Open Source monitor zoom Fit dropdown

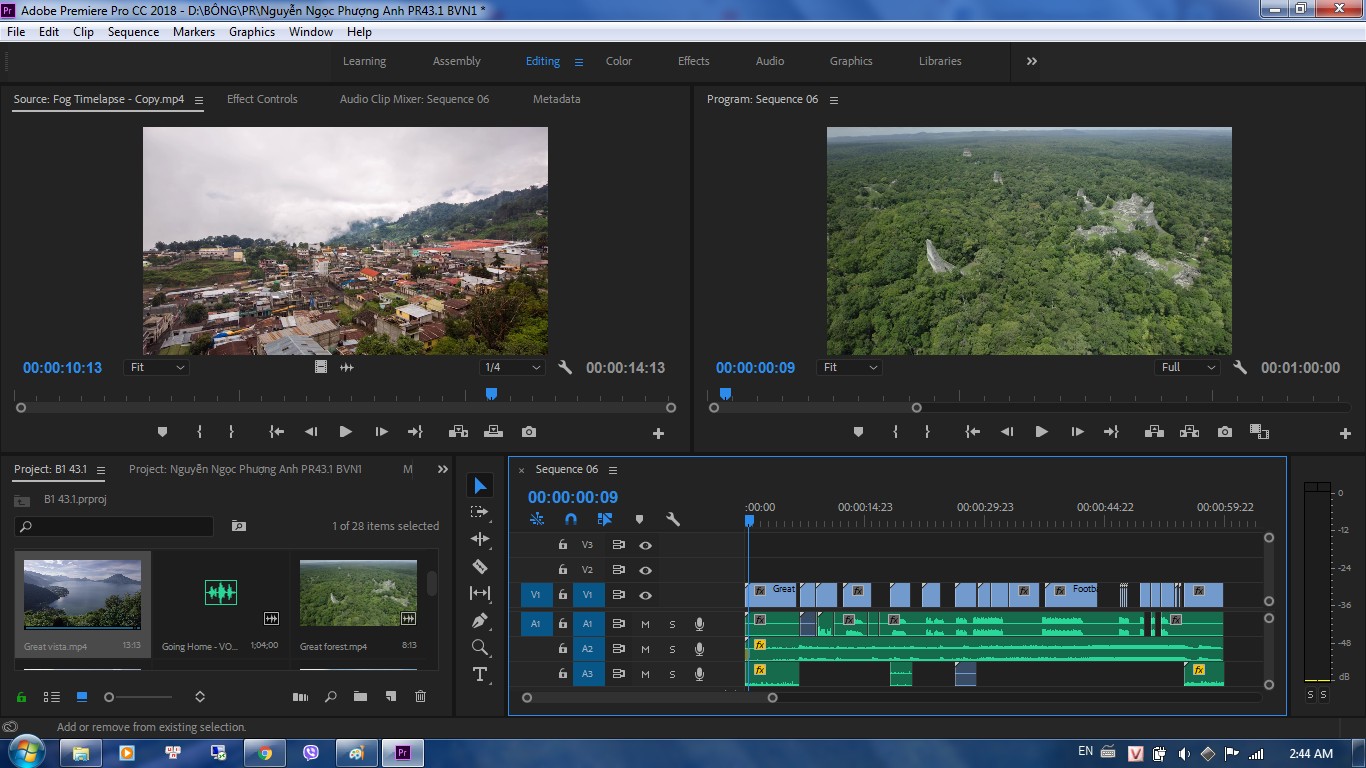tap(156, 367)
